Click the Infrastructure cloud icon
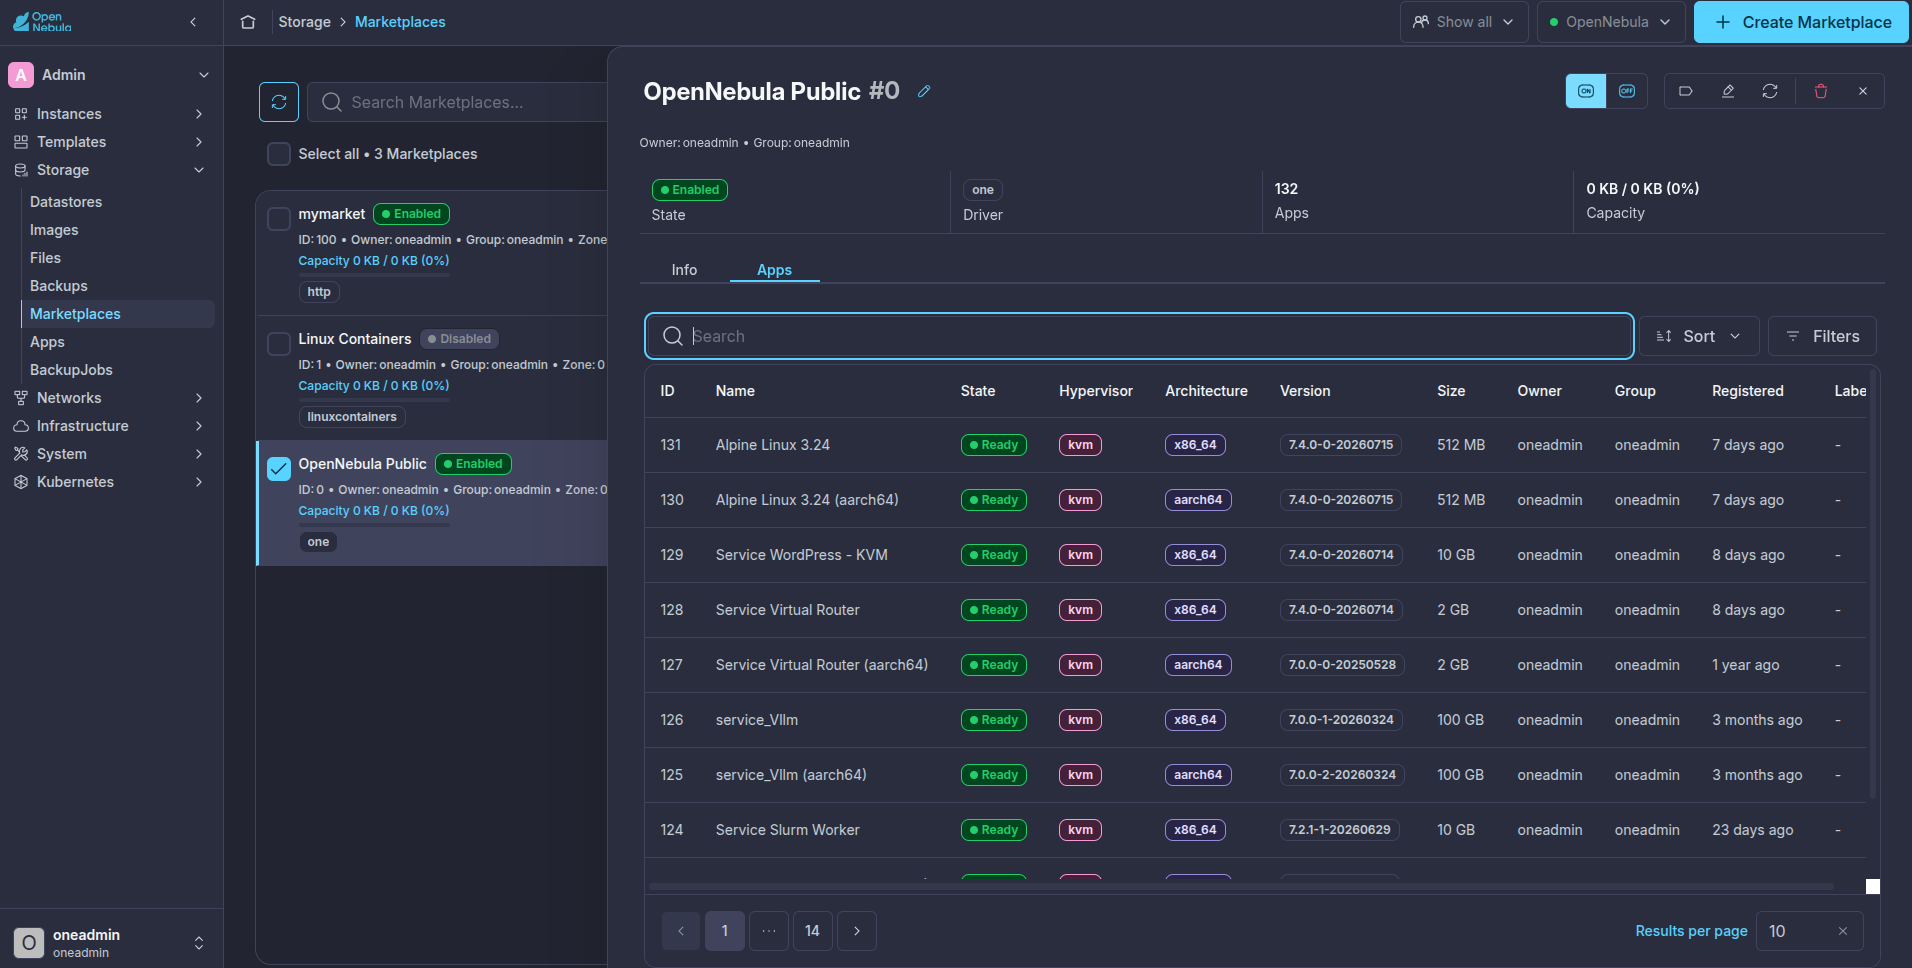Screen dimensions: 1912x968 21,426
